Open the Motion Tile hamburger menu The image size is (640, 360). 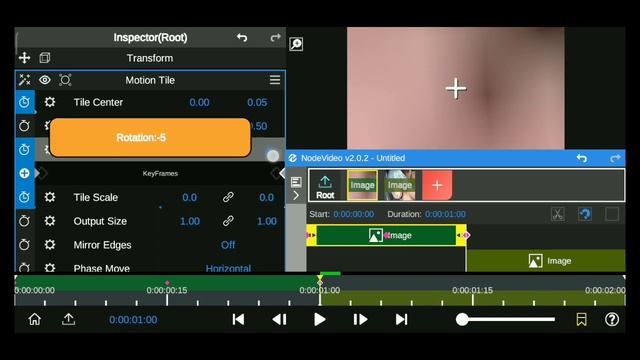(275, 80)
